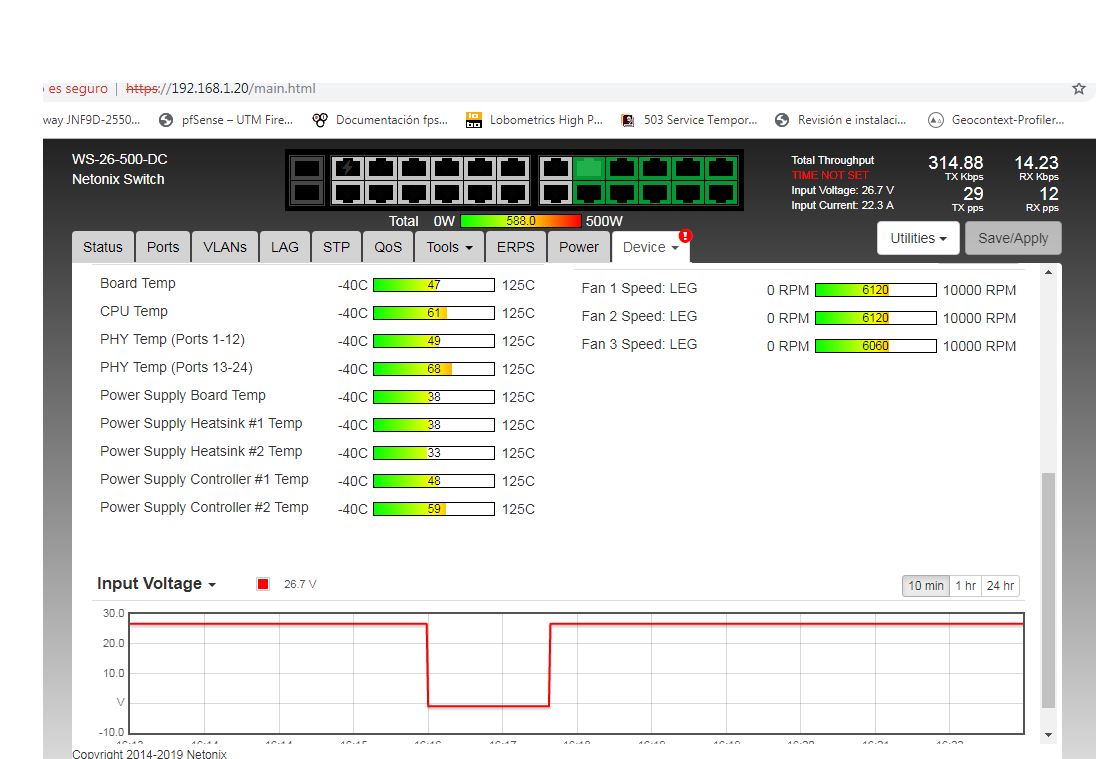Switch graph range to 24 hr
Viewport: 1096px width, 759px height.
1000,586
